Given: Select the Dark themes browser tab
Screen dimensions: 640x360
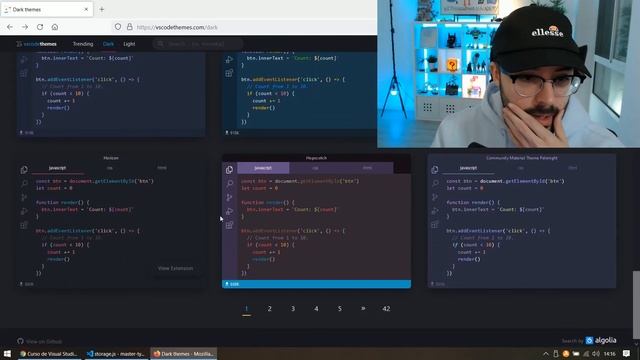Looking at the screenshot, I should point(47,9).
